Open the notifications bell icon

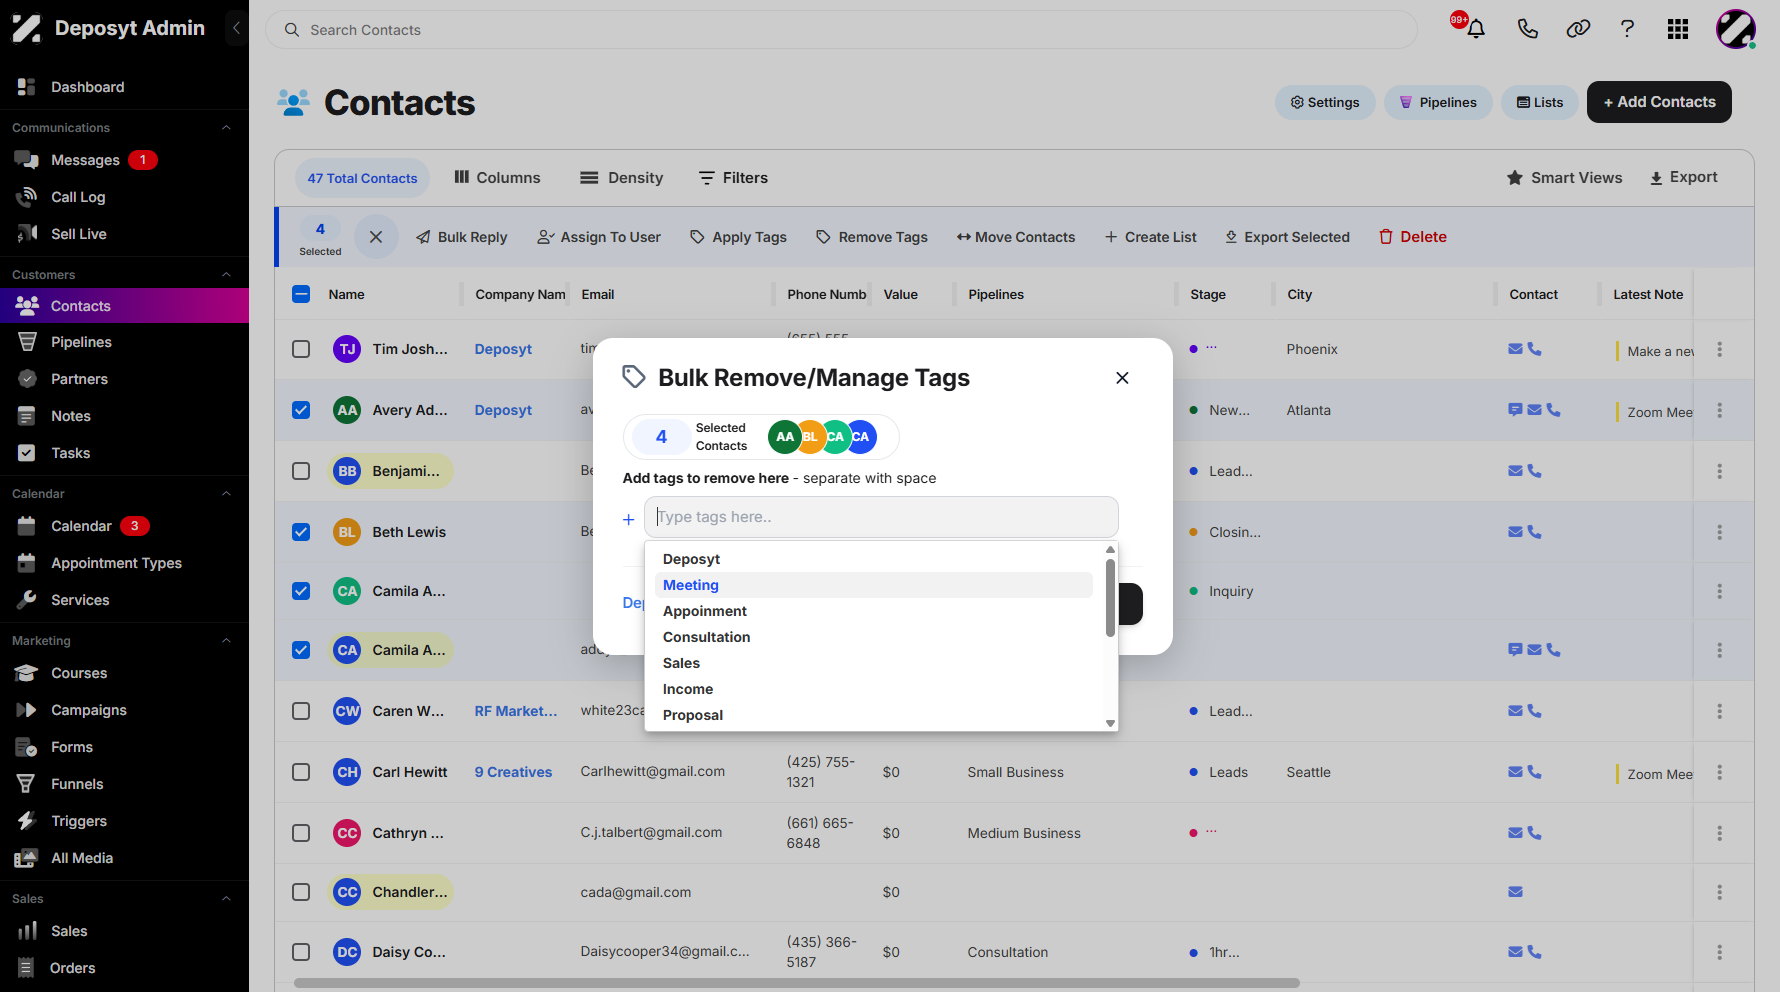coord(1476,29)
